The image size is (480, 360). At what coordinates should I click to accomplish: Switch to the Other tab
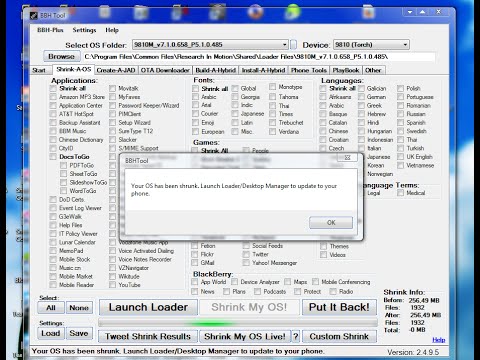click(x=373, y=70)
